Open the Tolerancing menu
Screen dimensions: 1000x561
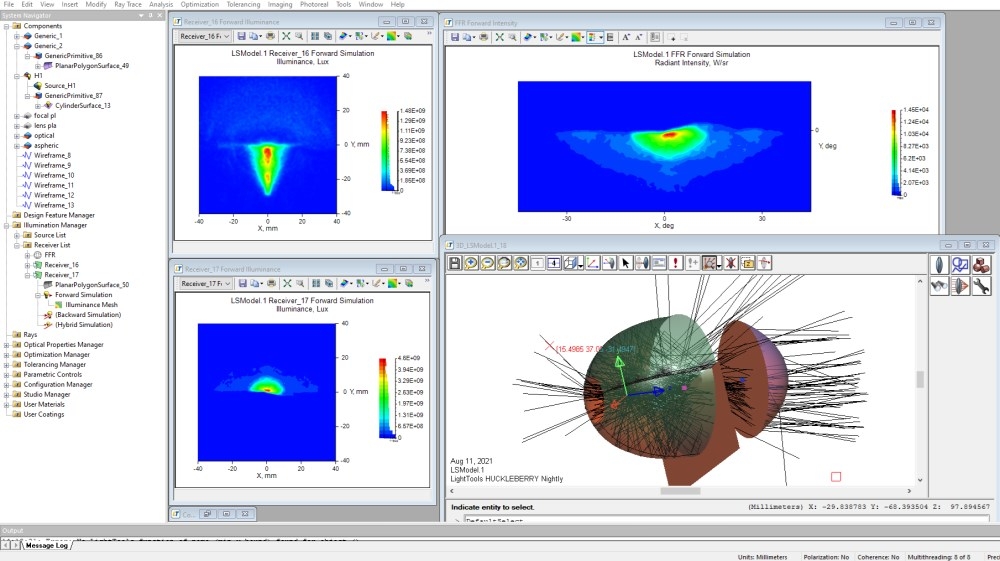[x=243, y=5]
